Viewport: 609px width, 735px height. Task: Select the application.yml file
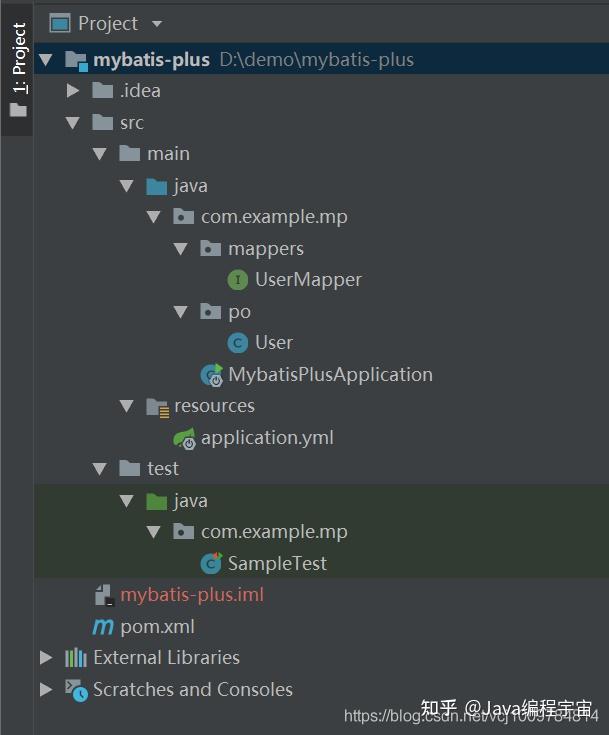(x=267, y=437)
